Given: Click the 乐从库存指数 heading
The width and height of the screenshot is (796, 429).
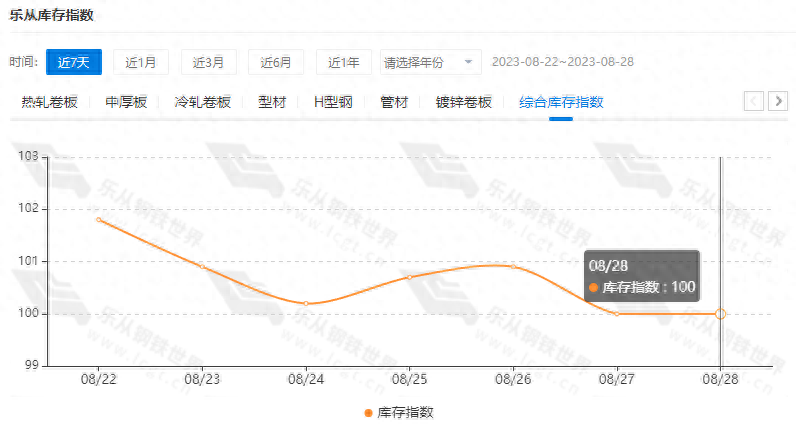Looking at the screenshot, I should [x=51, y=15].
